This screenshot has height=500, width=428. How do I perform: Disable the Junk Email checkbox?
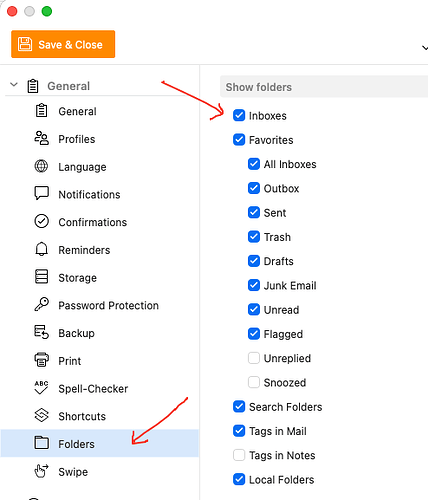coord(254,285)
